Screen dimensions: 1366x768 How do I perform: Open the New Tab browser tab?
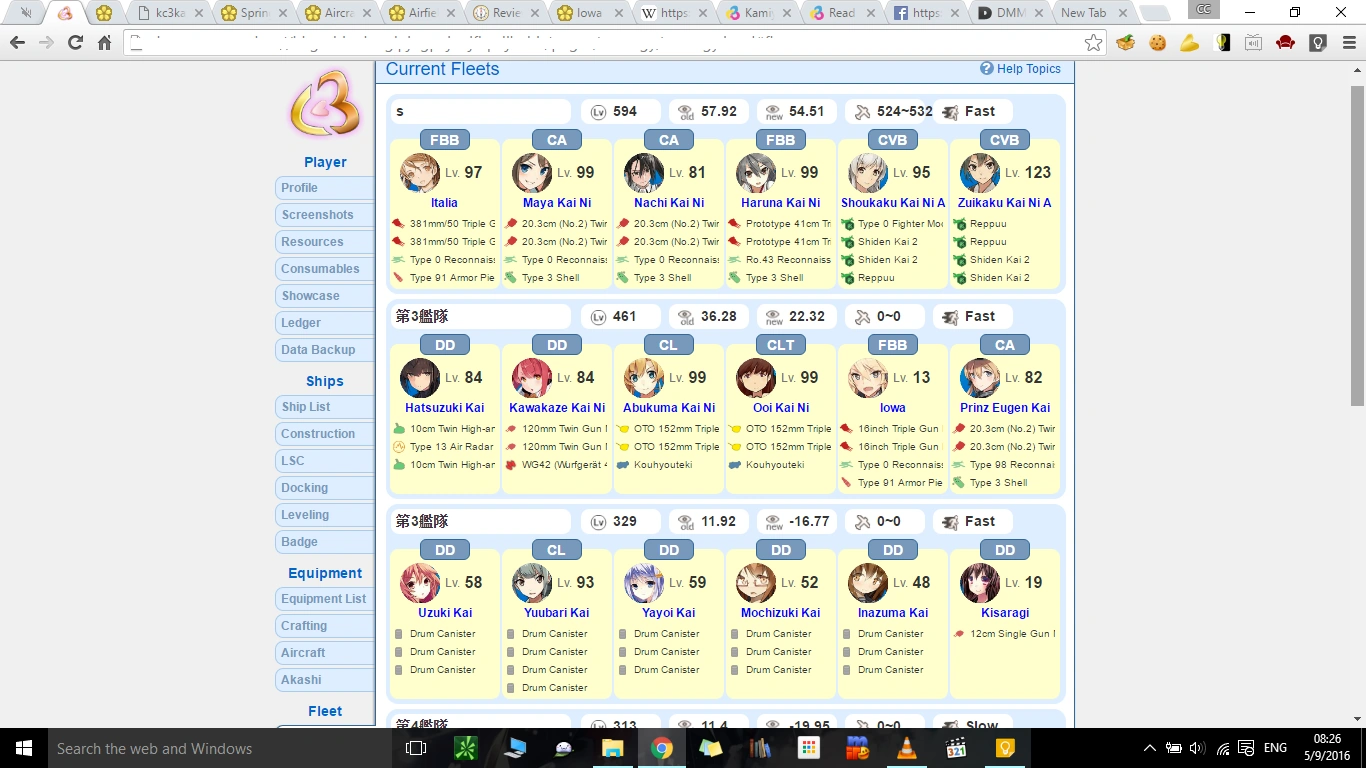pyautogui.click(x=1093, y=13)
